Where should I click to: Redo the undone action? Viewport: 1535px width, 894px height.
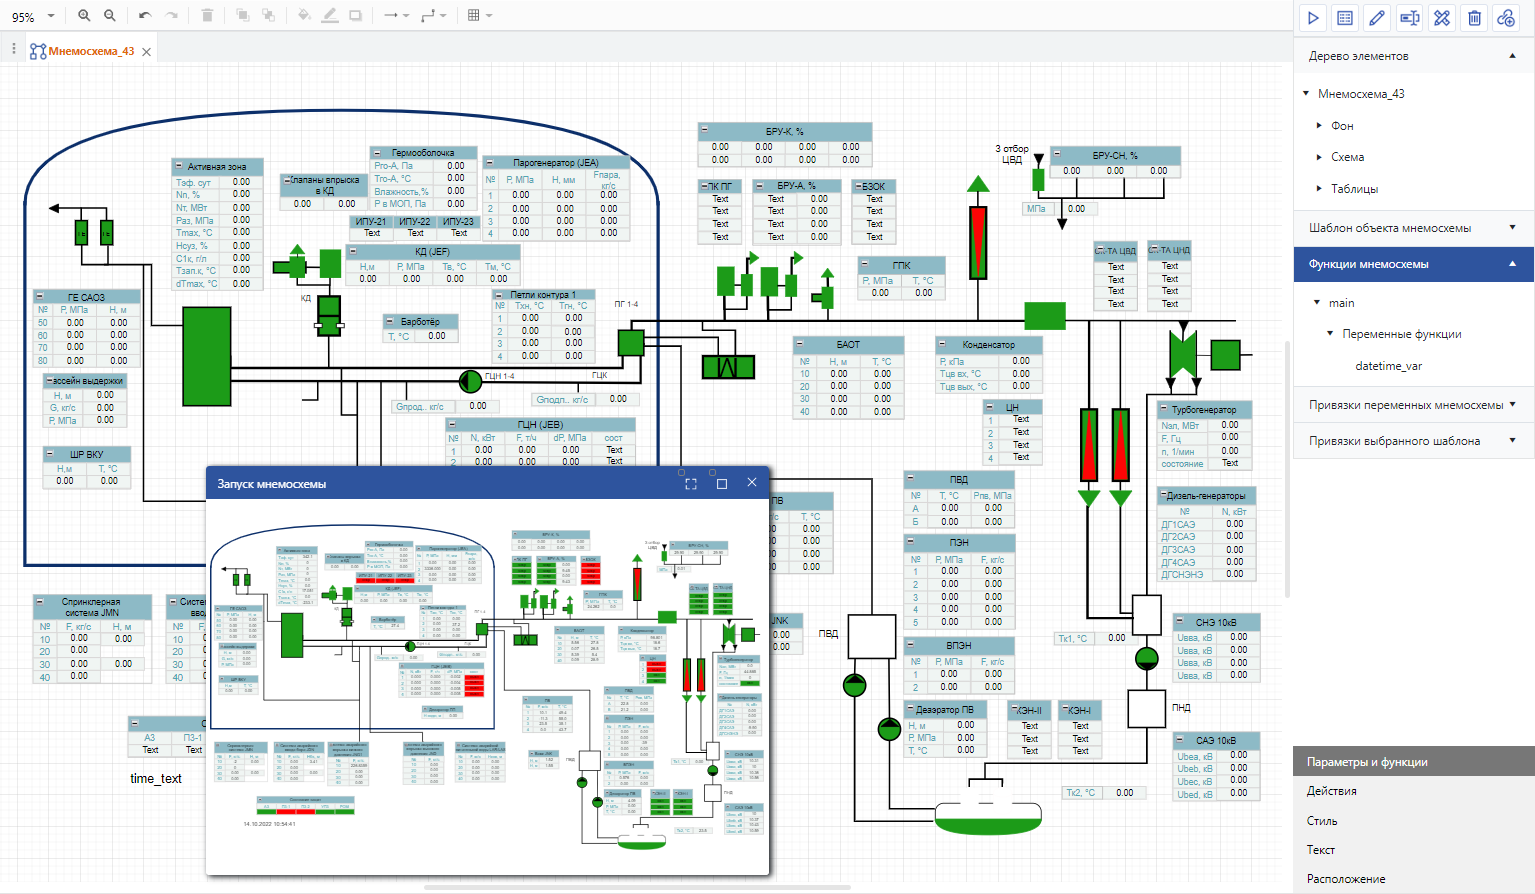coord(171,16)
